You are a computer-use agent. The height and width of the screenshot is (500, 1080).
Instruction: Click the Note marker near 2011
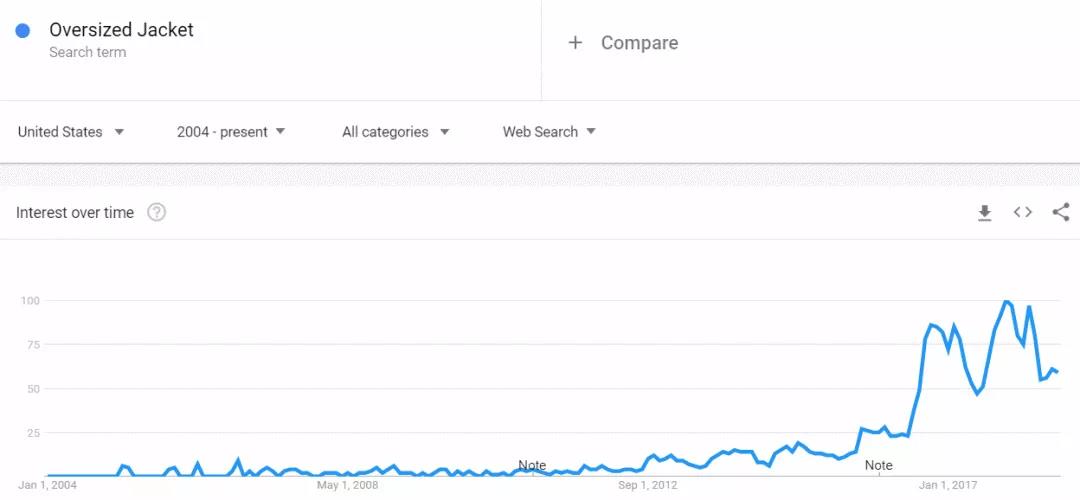pos(532,465)
